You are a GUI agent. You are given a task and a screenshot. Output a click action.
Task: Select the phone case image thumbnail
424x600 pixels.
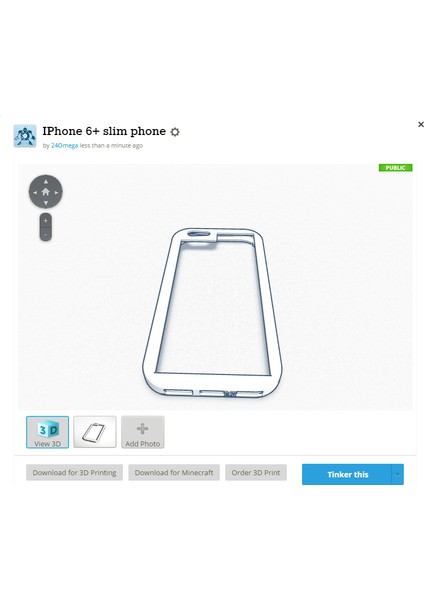click(x=95, y=432)
